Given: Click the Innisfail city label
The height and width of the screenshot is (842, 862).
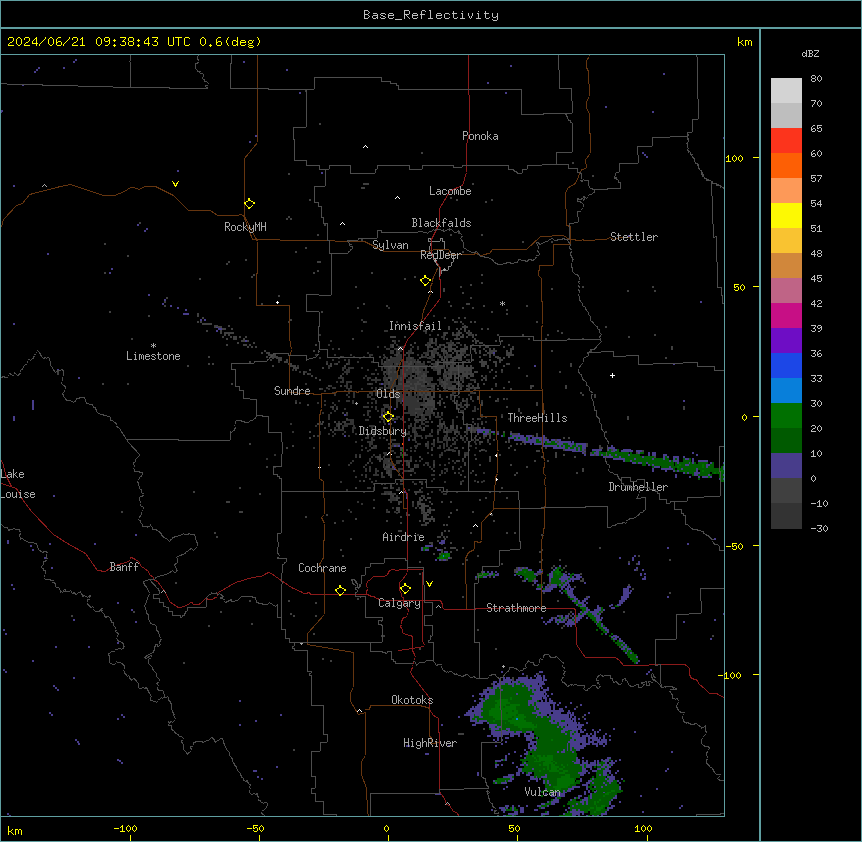Looking at the screenshot, I should point(415,326).
